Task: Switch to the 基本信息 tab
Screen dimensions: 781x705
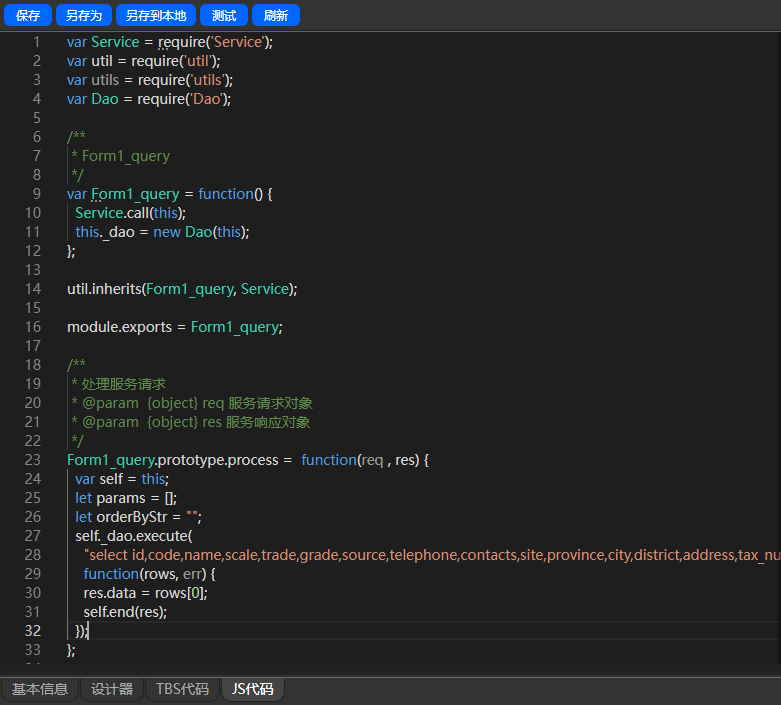Action: point(40,689)
